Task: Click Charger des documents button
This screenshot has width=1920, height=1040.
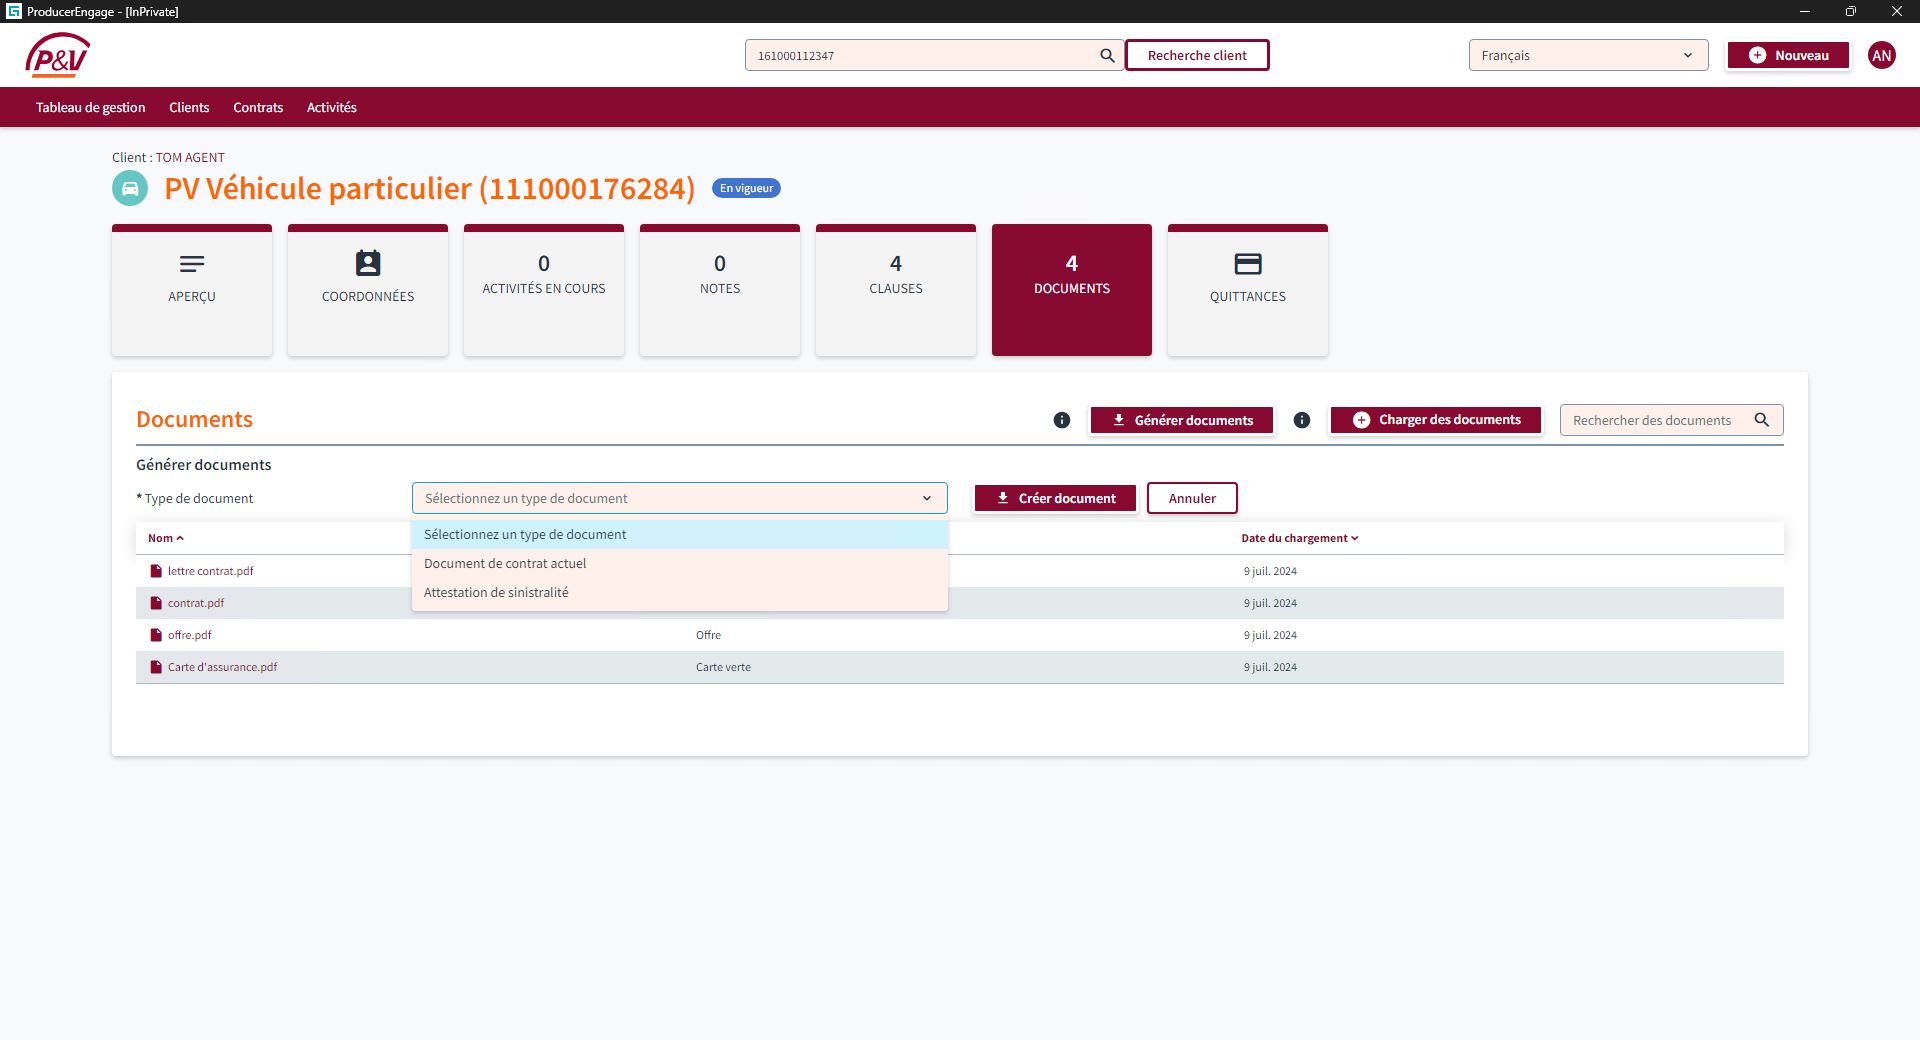Action: 1436,420
